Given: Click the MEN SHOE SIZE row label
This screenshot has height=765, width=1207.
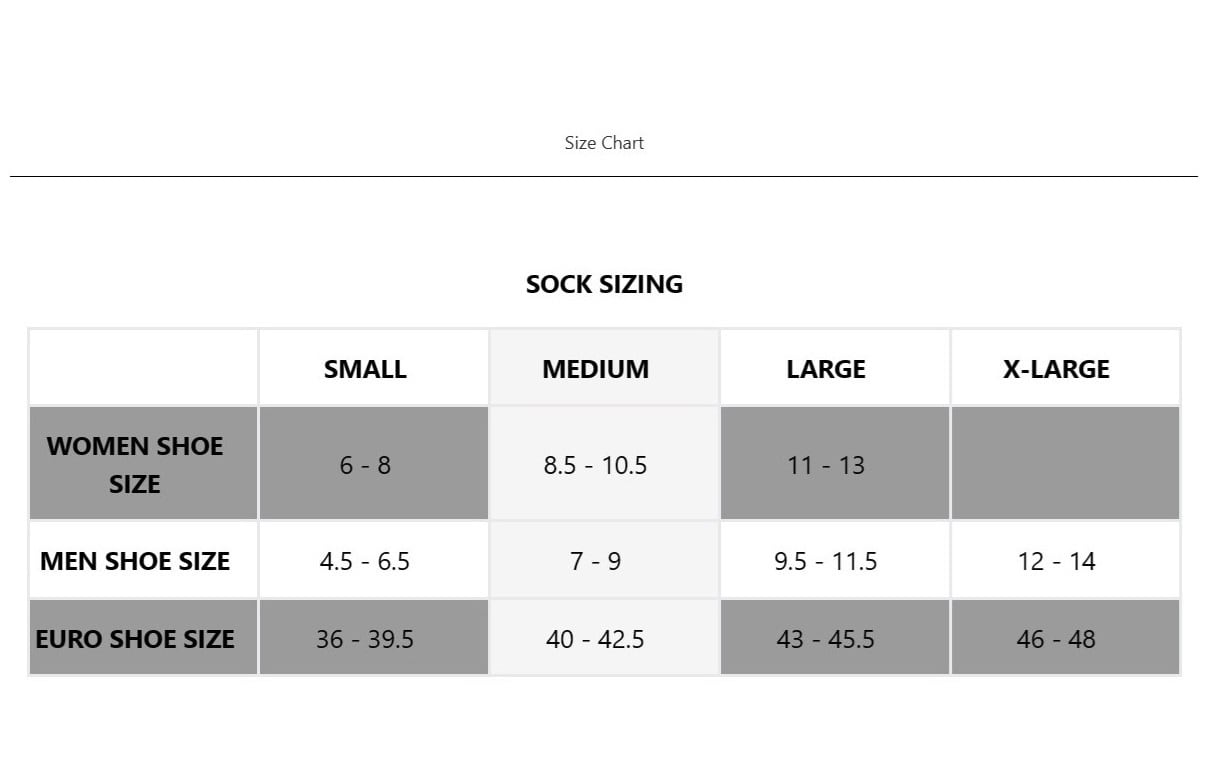Looking at the screenshot, I should pos(135,561).
